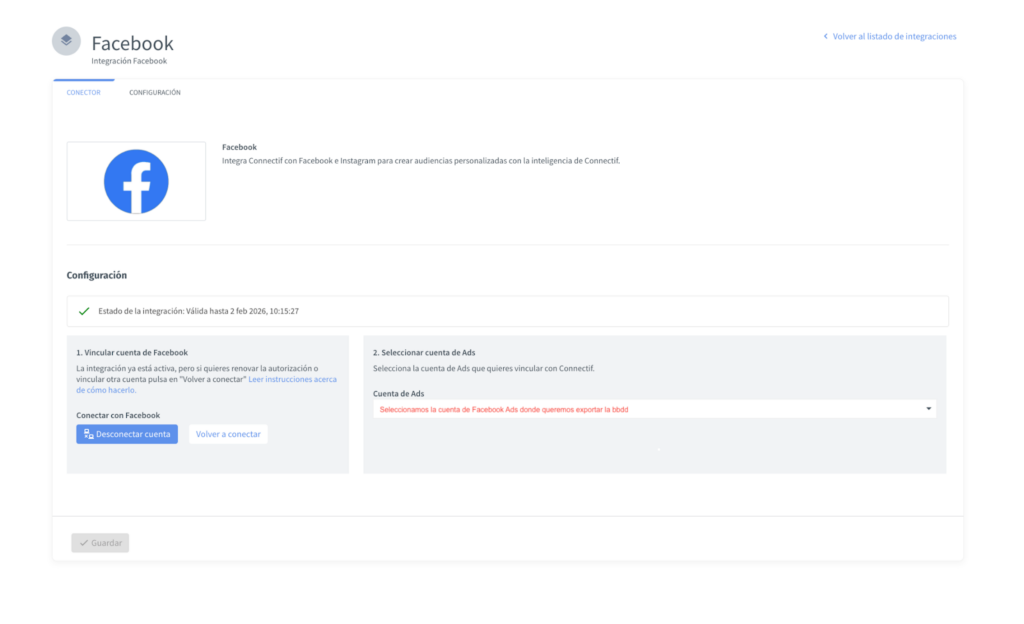Click the Configuración section heading
The width and height of the screenshot is (1024, 624).
97,275
